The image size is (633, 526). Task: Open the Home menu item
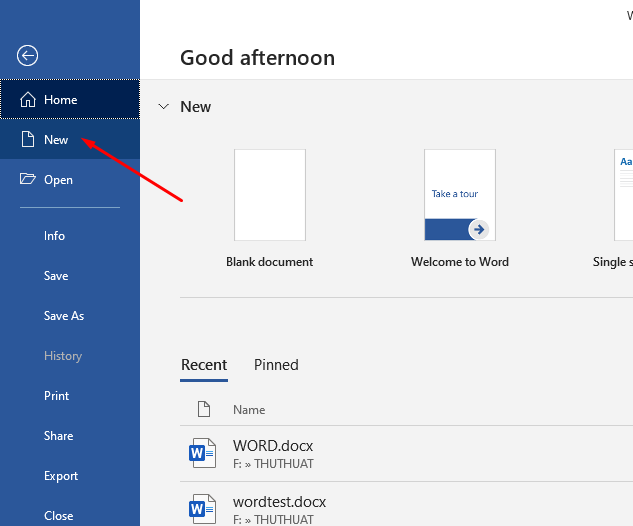[x=70, y=99]
